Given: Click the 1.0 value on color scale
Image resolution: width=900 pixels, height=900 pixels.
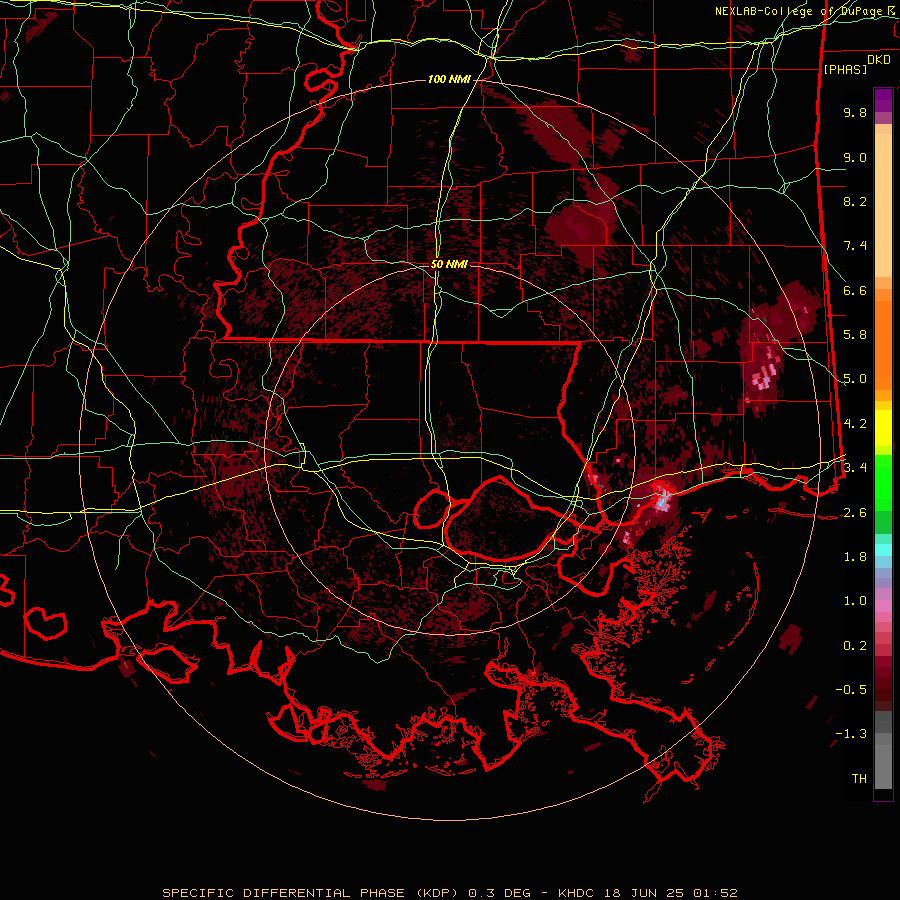Looking at the screenshot, I should tap(855, 601).
